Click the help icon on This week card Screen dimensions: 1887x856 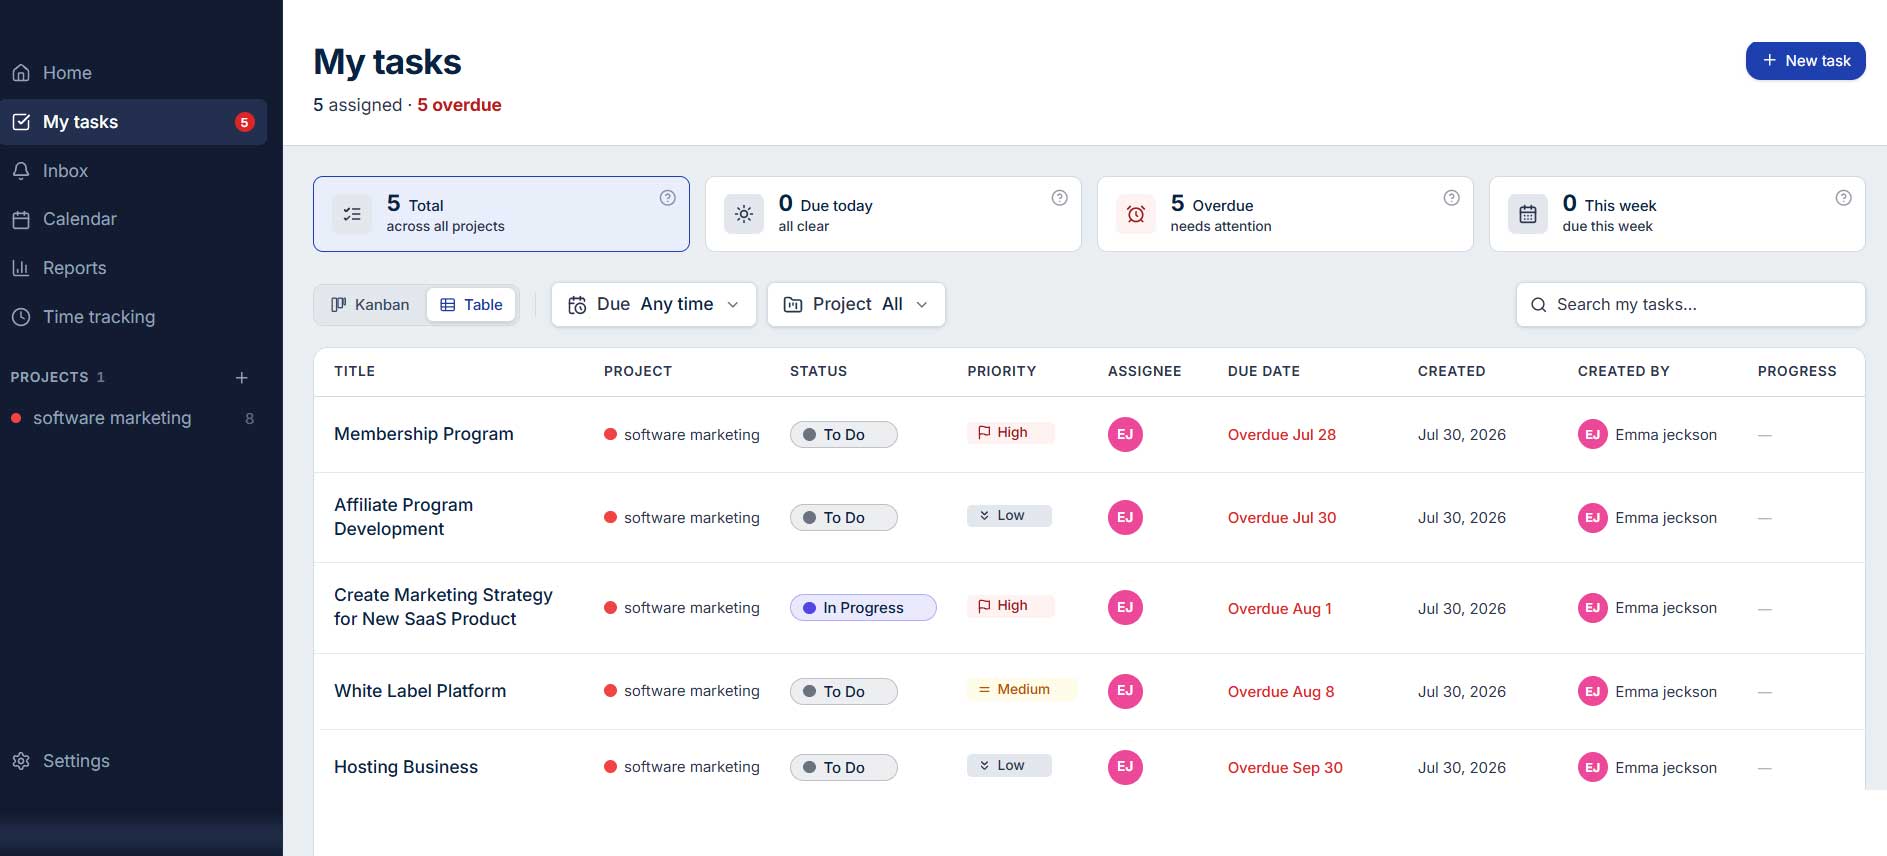1843,198
